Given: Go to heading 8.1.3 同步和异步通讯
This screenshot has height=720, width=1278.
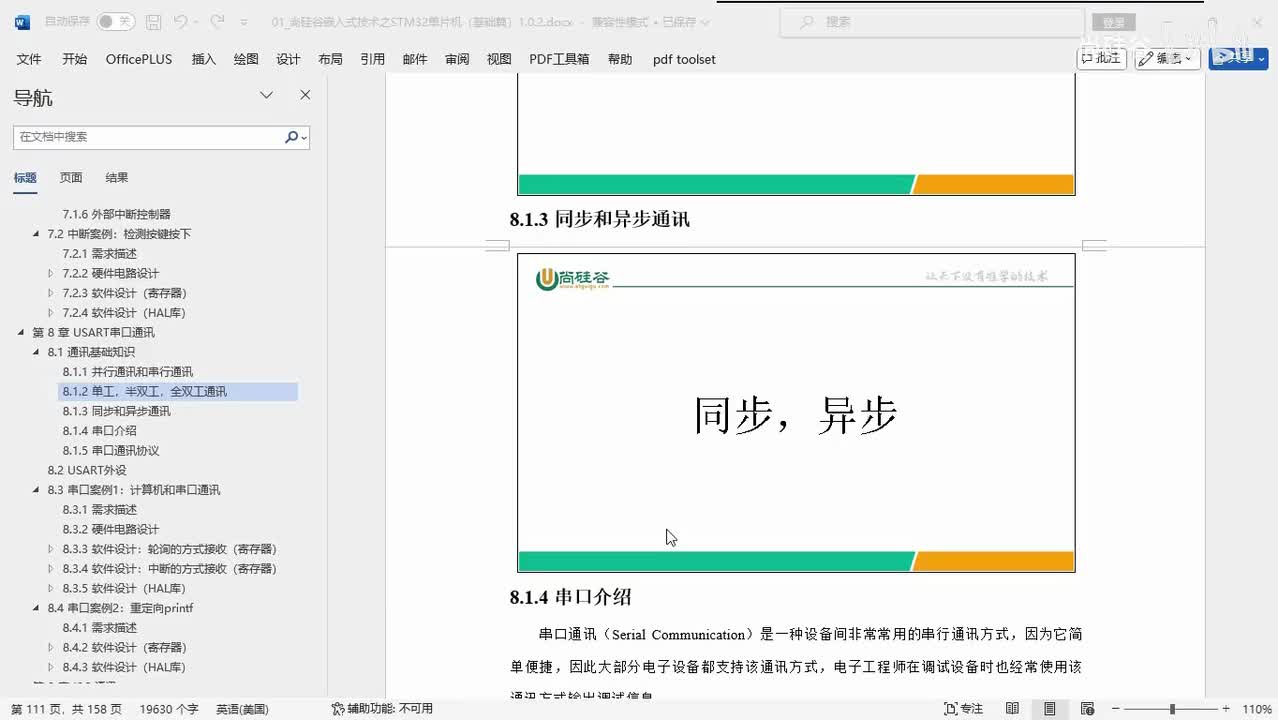Looking at the screenshot, I should [x=116, y=411].
